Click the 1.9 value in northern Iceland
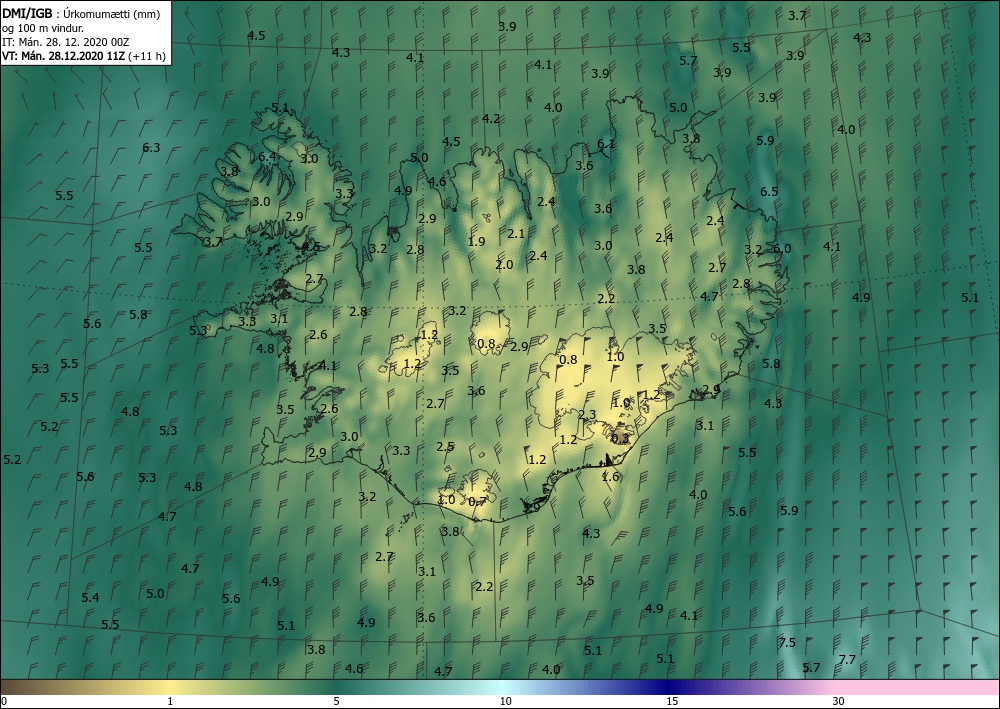Viewport: 1000px width, 709px height. (x=476, y=242)
